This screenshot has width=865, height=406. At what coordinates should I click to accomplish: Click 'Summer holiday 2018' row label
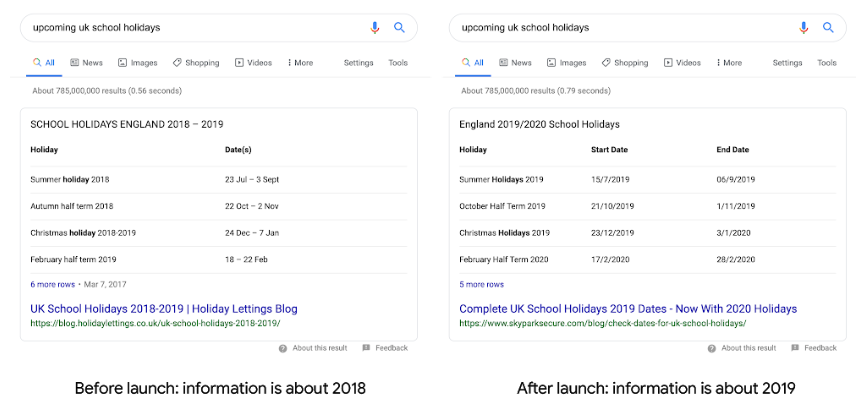click(x=70, y=179)
